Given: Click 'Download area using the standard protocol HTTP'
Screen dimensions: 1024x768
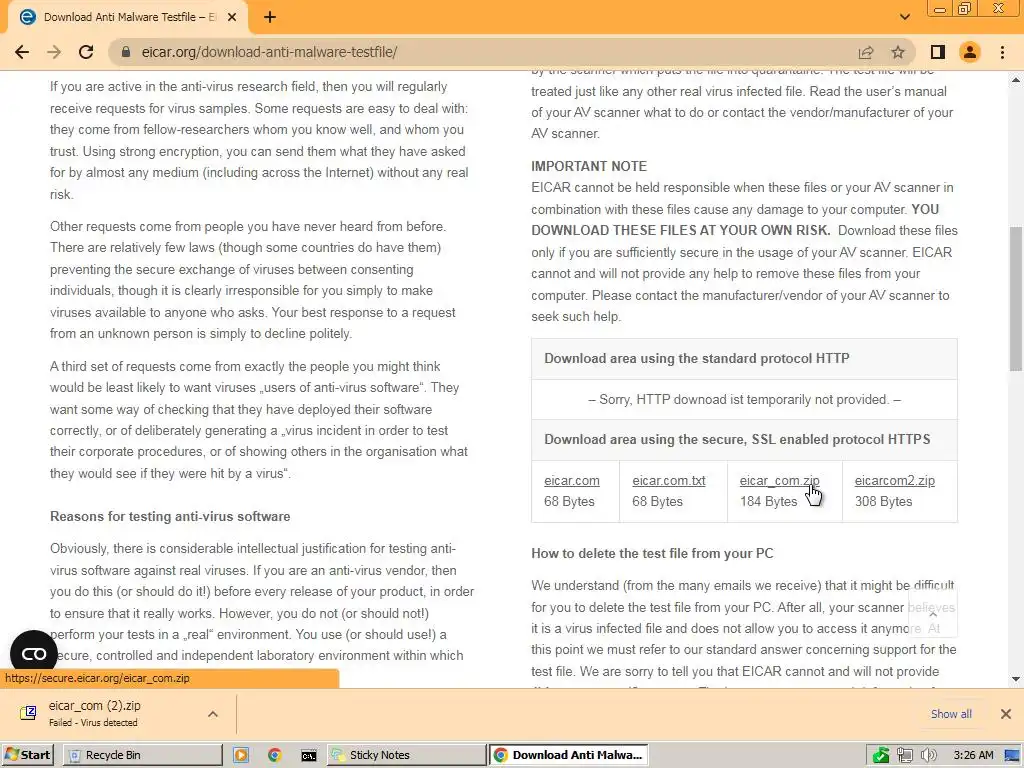Looking at the screenshot, I should point(697,359).
